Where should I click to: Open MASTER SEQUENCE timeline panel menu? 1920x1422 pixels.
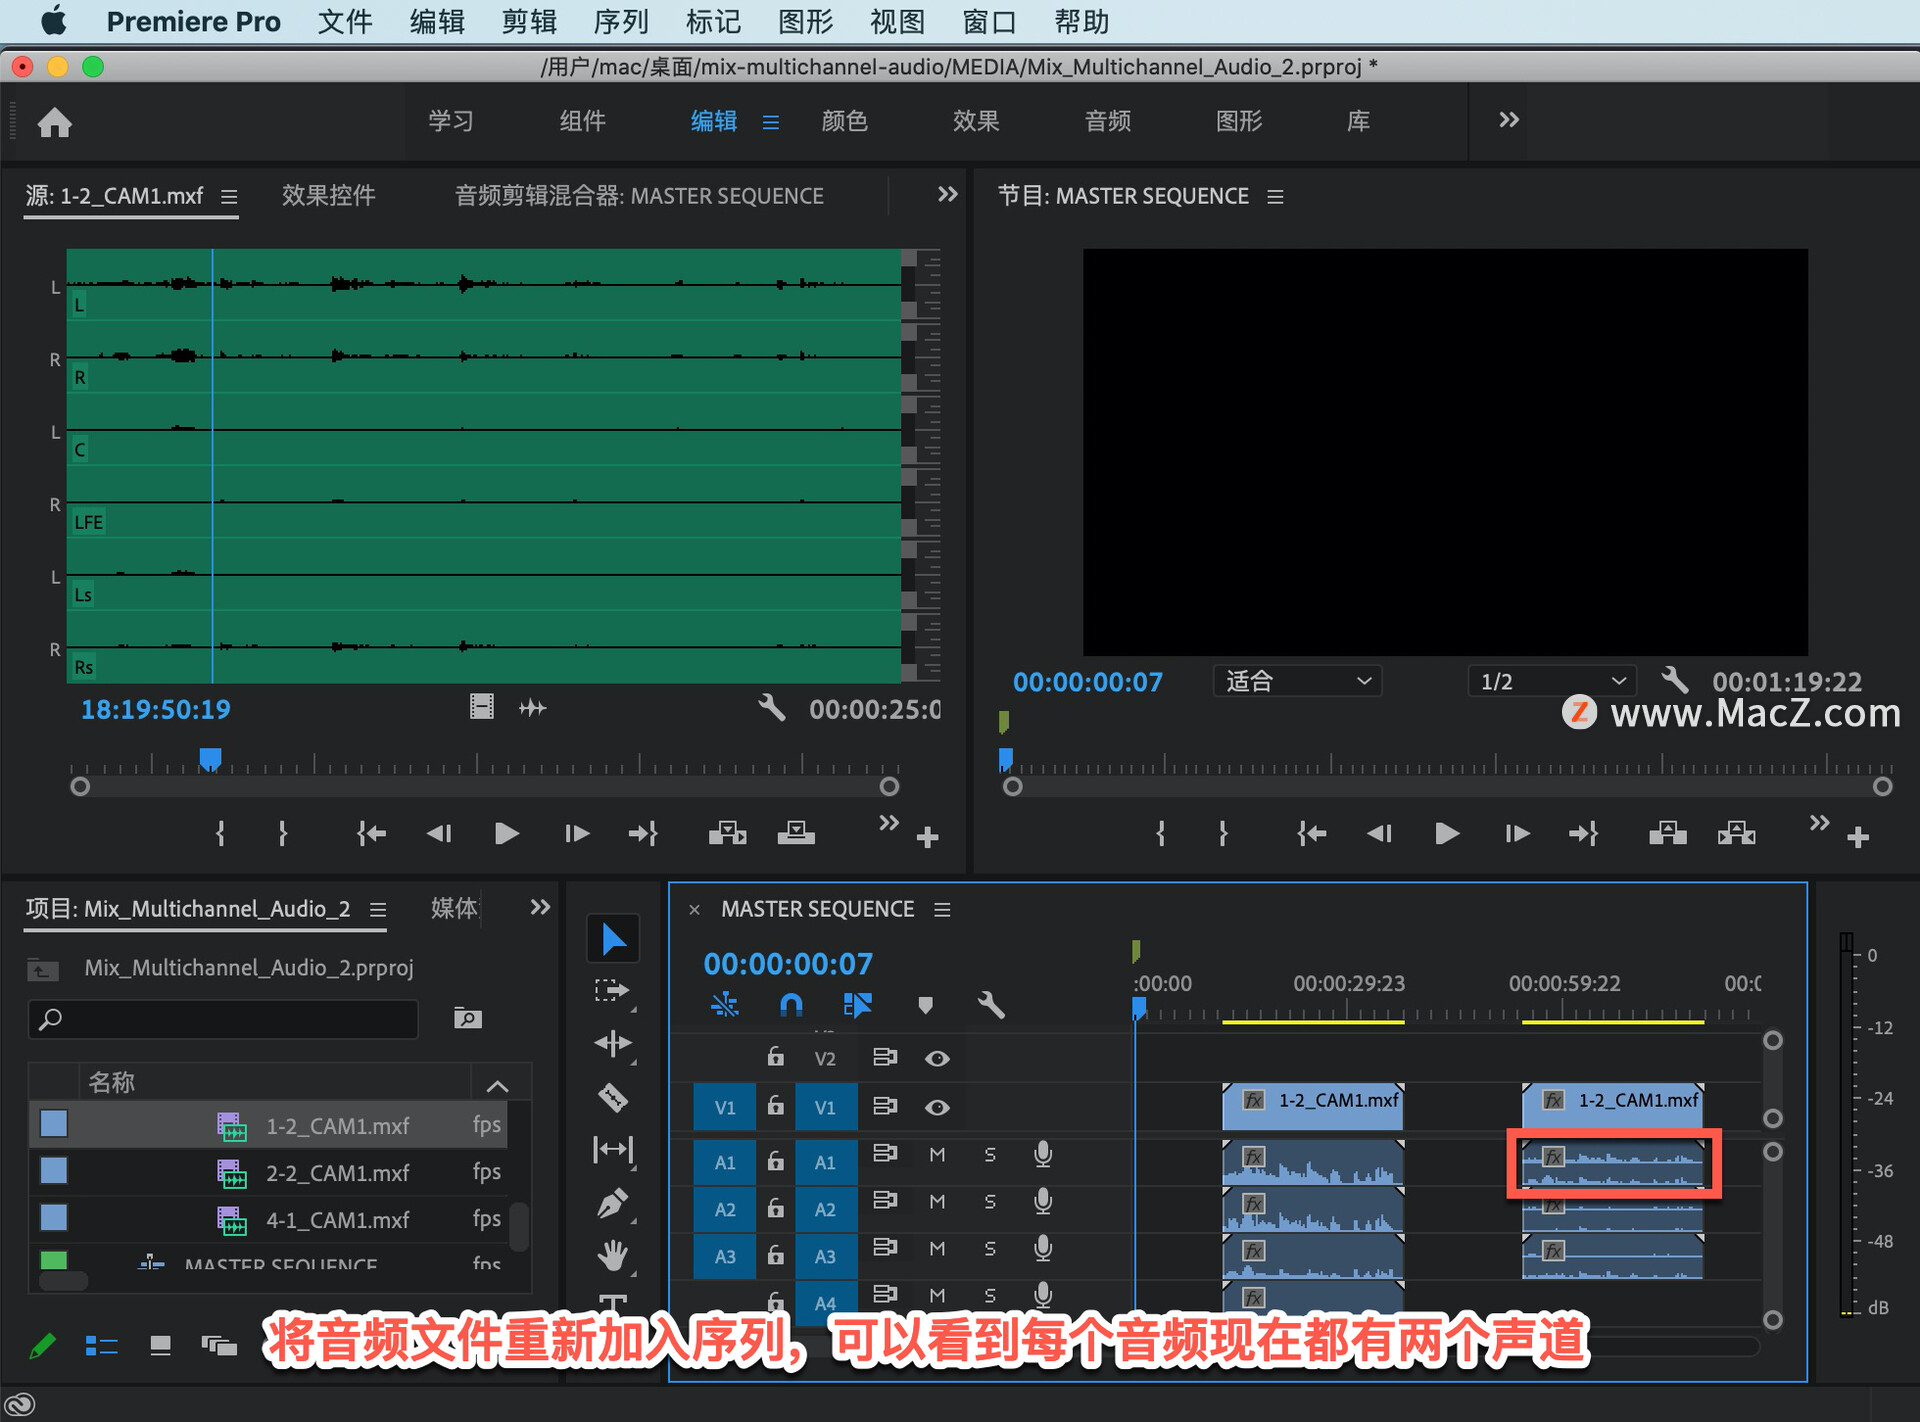942,910
